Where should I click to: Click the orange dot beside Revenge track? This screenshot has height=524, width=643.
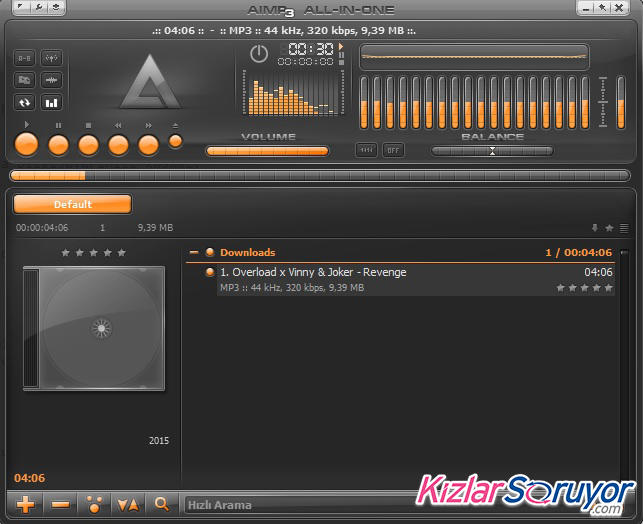coord(210,272)
